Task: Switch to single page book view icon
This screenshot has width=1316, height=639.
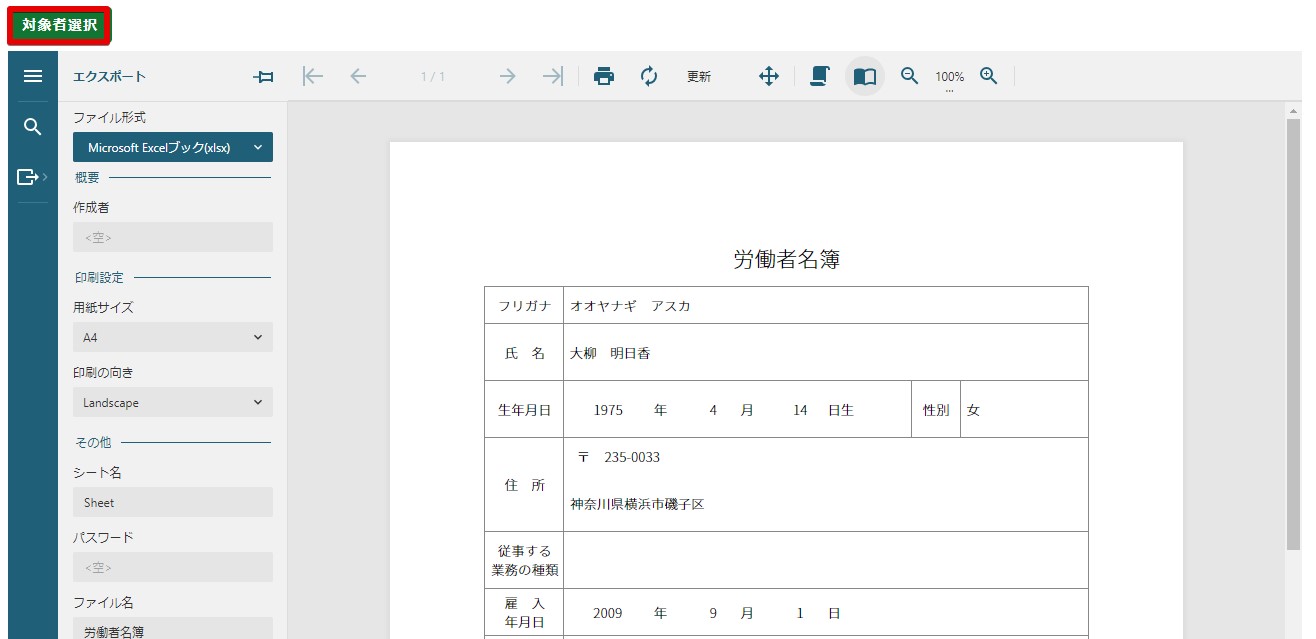Action: click(865, 76)
